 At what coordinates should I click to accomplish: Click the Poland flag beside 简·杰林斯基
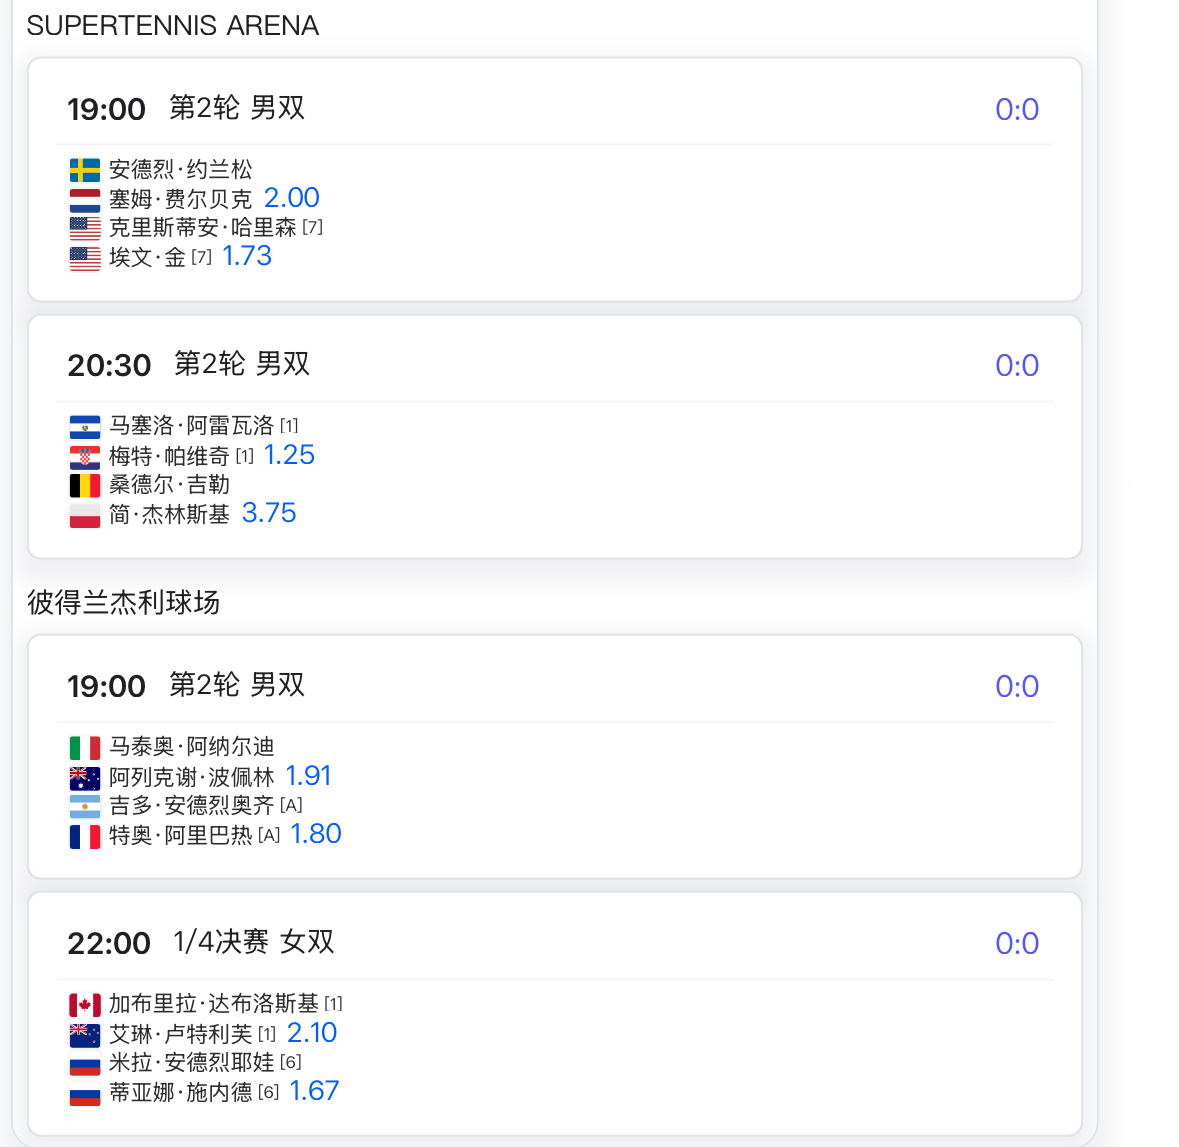pyautogui.click(x=85, y=515)
